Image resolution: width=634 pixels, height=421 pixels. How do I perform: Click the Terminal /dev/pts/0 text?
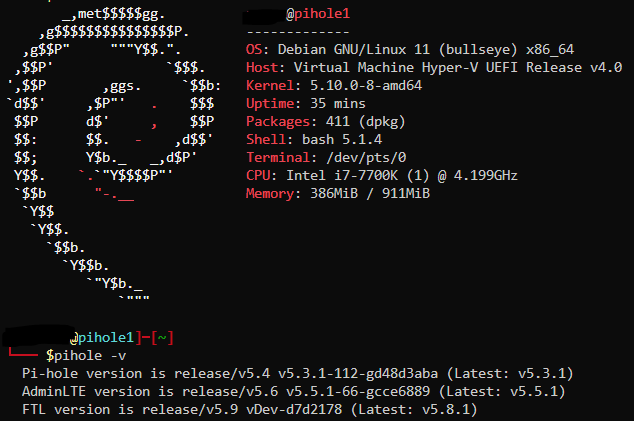click(326, 157)
